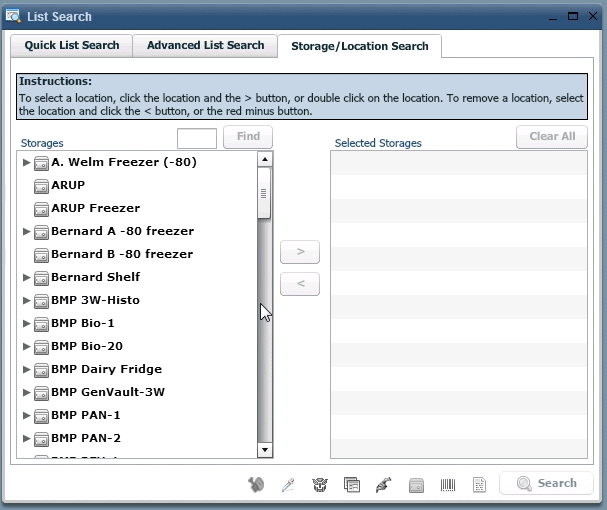Screen dimensions: 607x510
Task: Click the storages list scroll-up arrow
Action: coord(265,159)
